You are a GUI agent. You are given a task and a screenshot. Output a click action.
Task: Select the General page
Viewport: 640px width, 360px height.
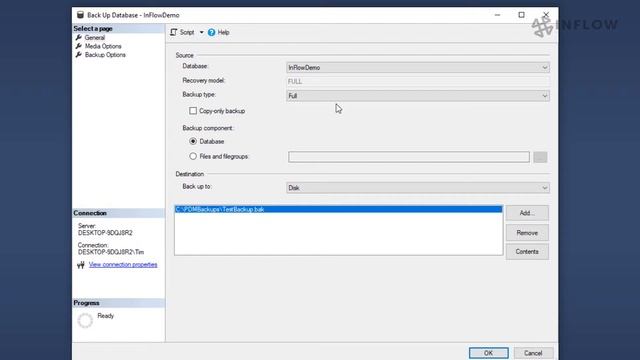click(95, 38)
